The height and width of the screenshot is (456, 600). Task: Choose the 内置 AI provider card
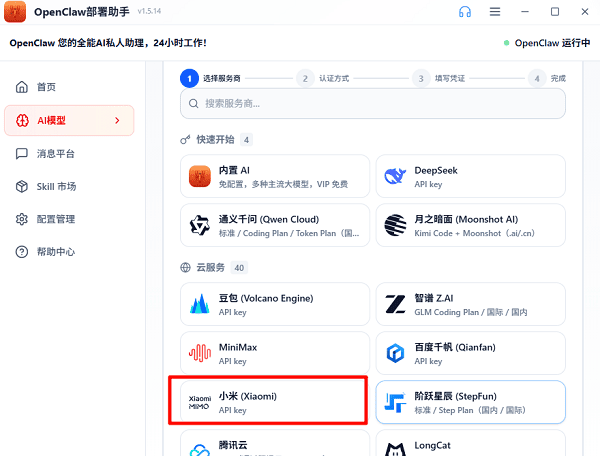point(275,176)
